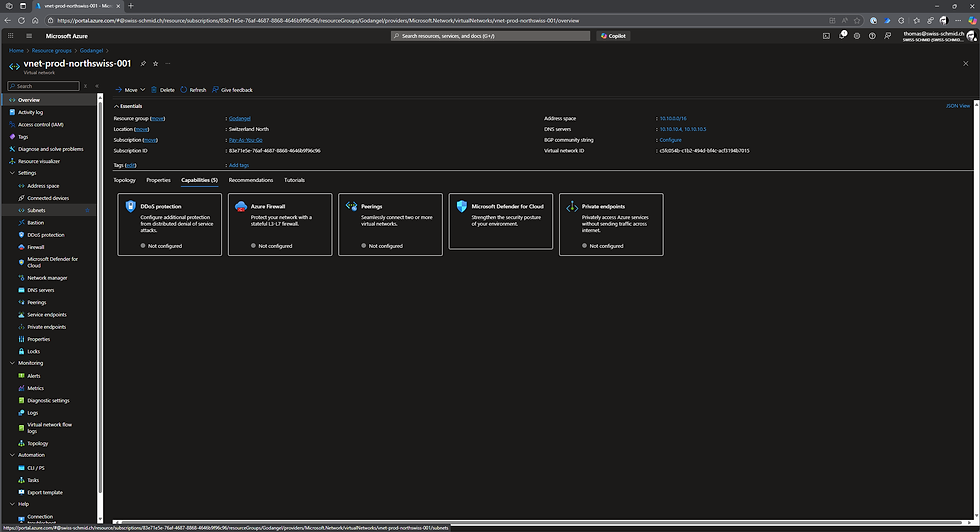The width and height of the screenshot is (980, 532).
Task: Open the Cloud Shell icon in top bar
Action: 826,36
